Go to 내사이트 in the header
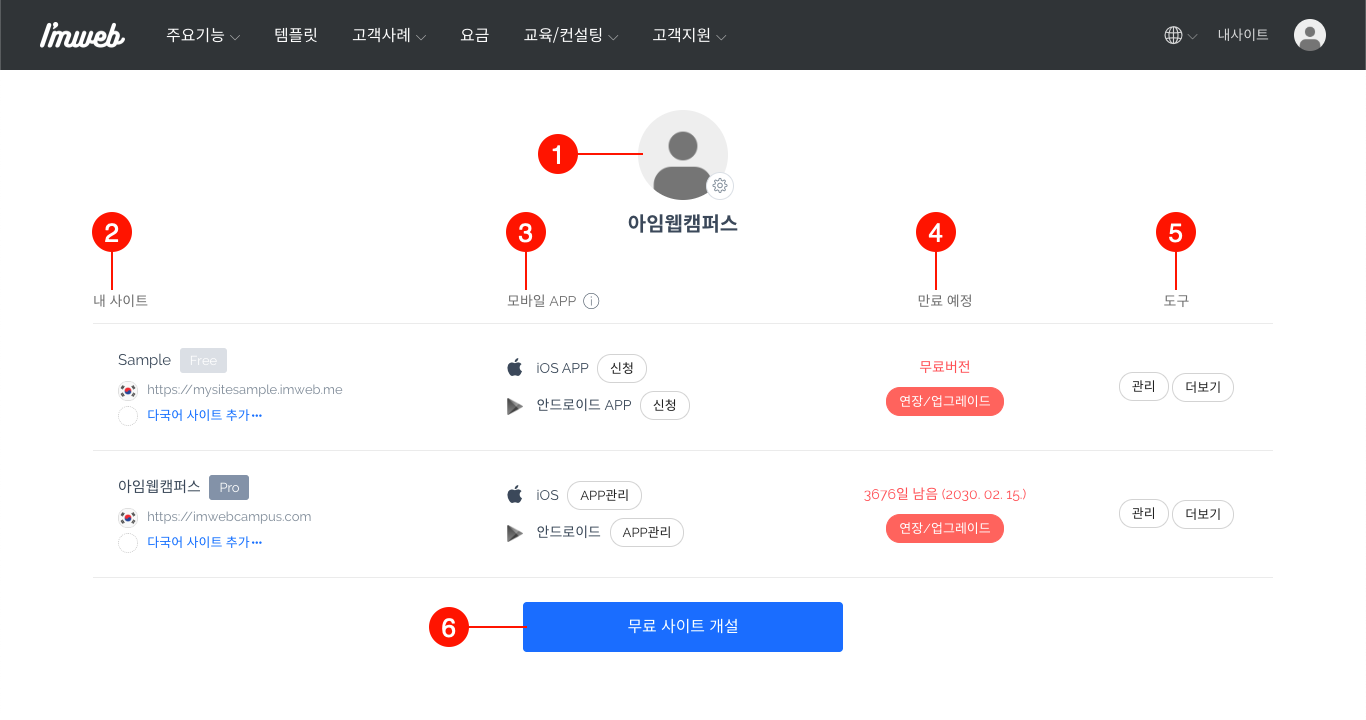 [x=1243, y=35]
